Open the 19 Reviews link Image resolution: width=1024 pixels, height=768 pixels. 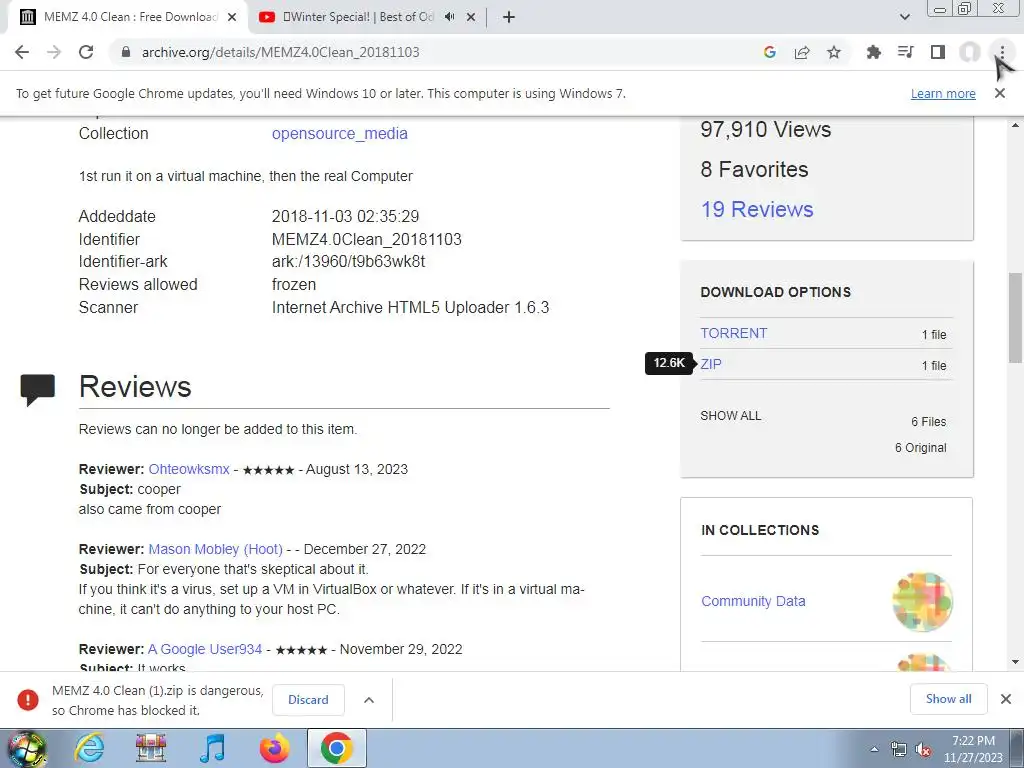tap(757, 209)
